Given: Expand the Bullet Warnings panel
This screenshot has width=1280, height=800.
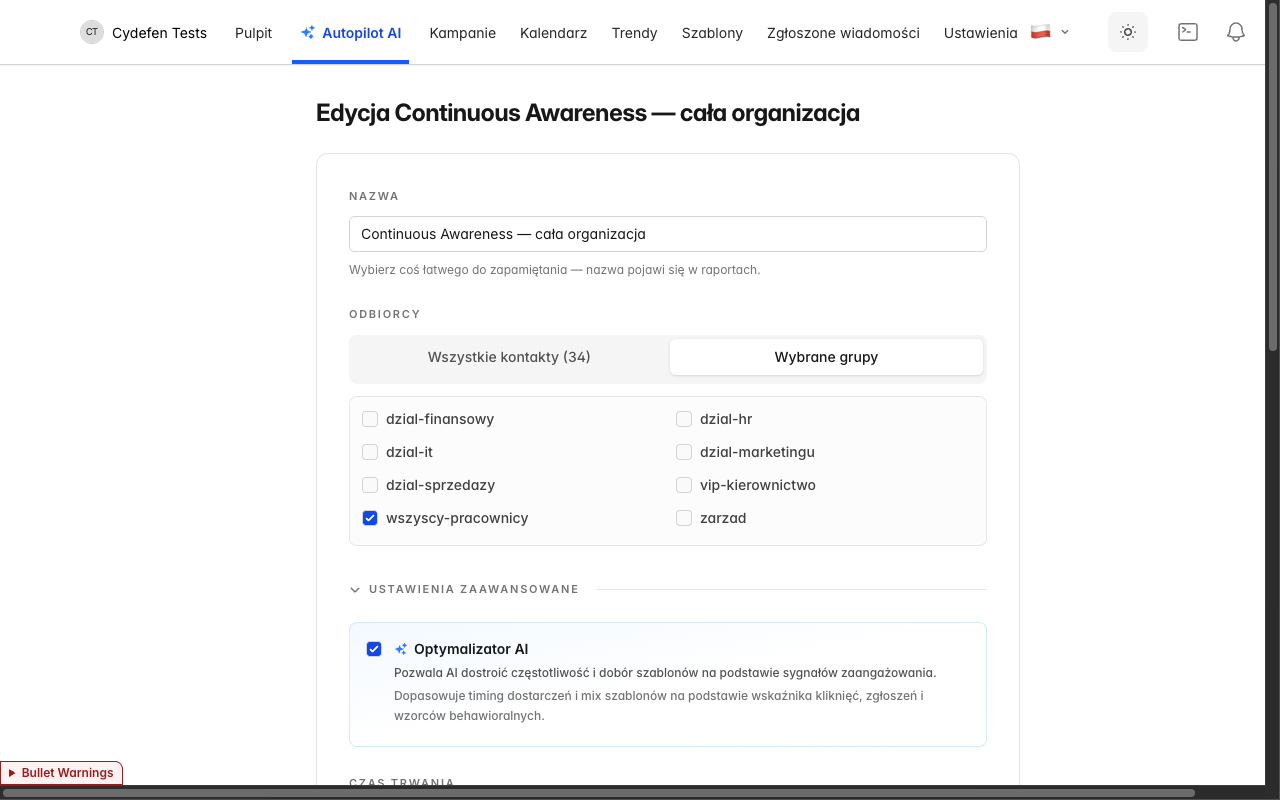Looking at the screenshot, I should click(x=61, y=773).
